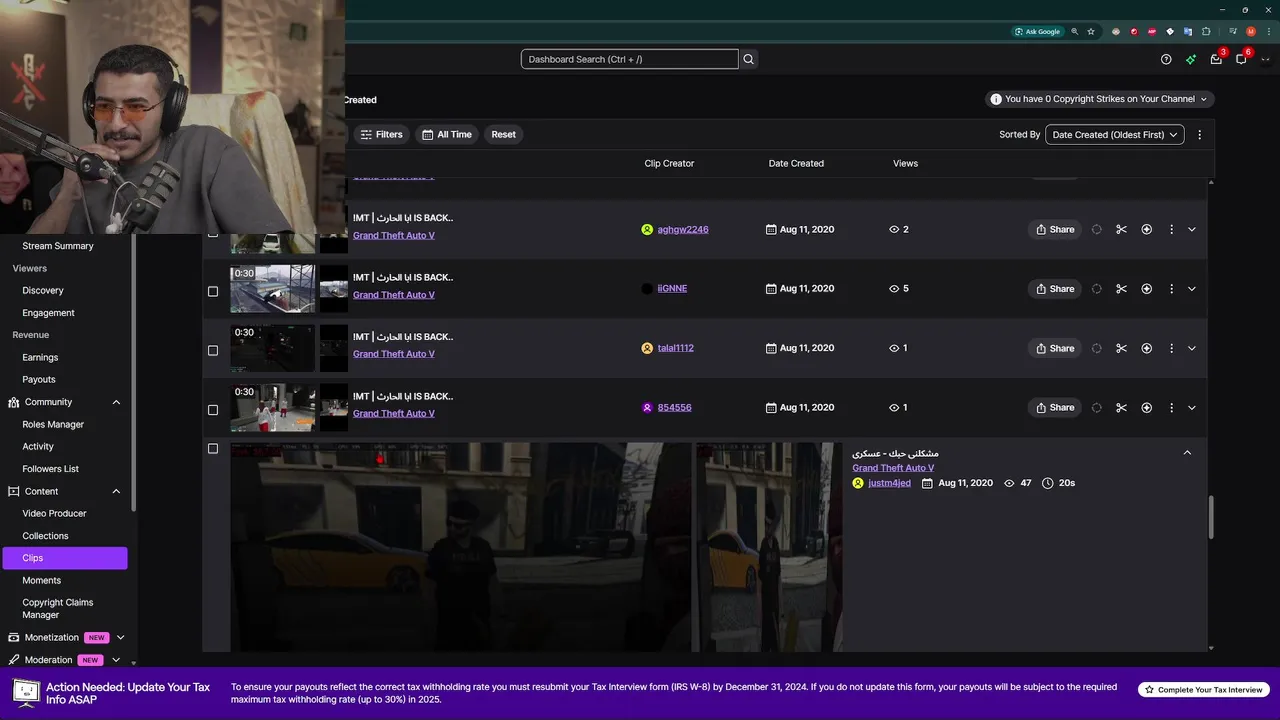Open the inbox with 3 notifications
1280x720 pixels.
(x=1216, y=59)
